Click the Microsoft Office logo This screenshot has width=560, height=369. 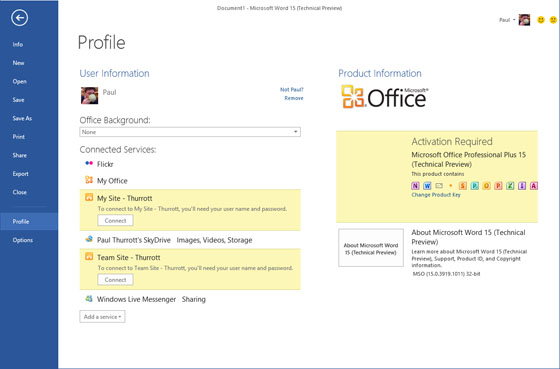tap(385, 96)
